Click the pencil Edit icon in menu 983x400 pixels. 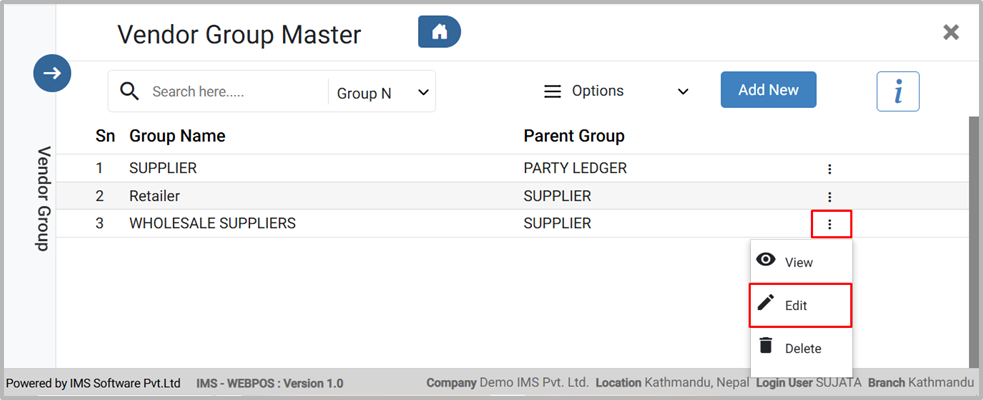click(767, 304)
